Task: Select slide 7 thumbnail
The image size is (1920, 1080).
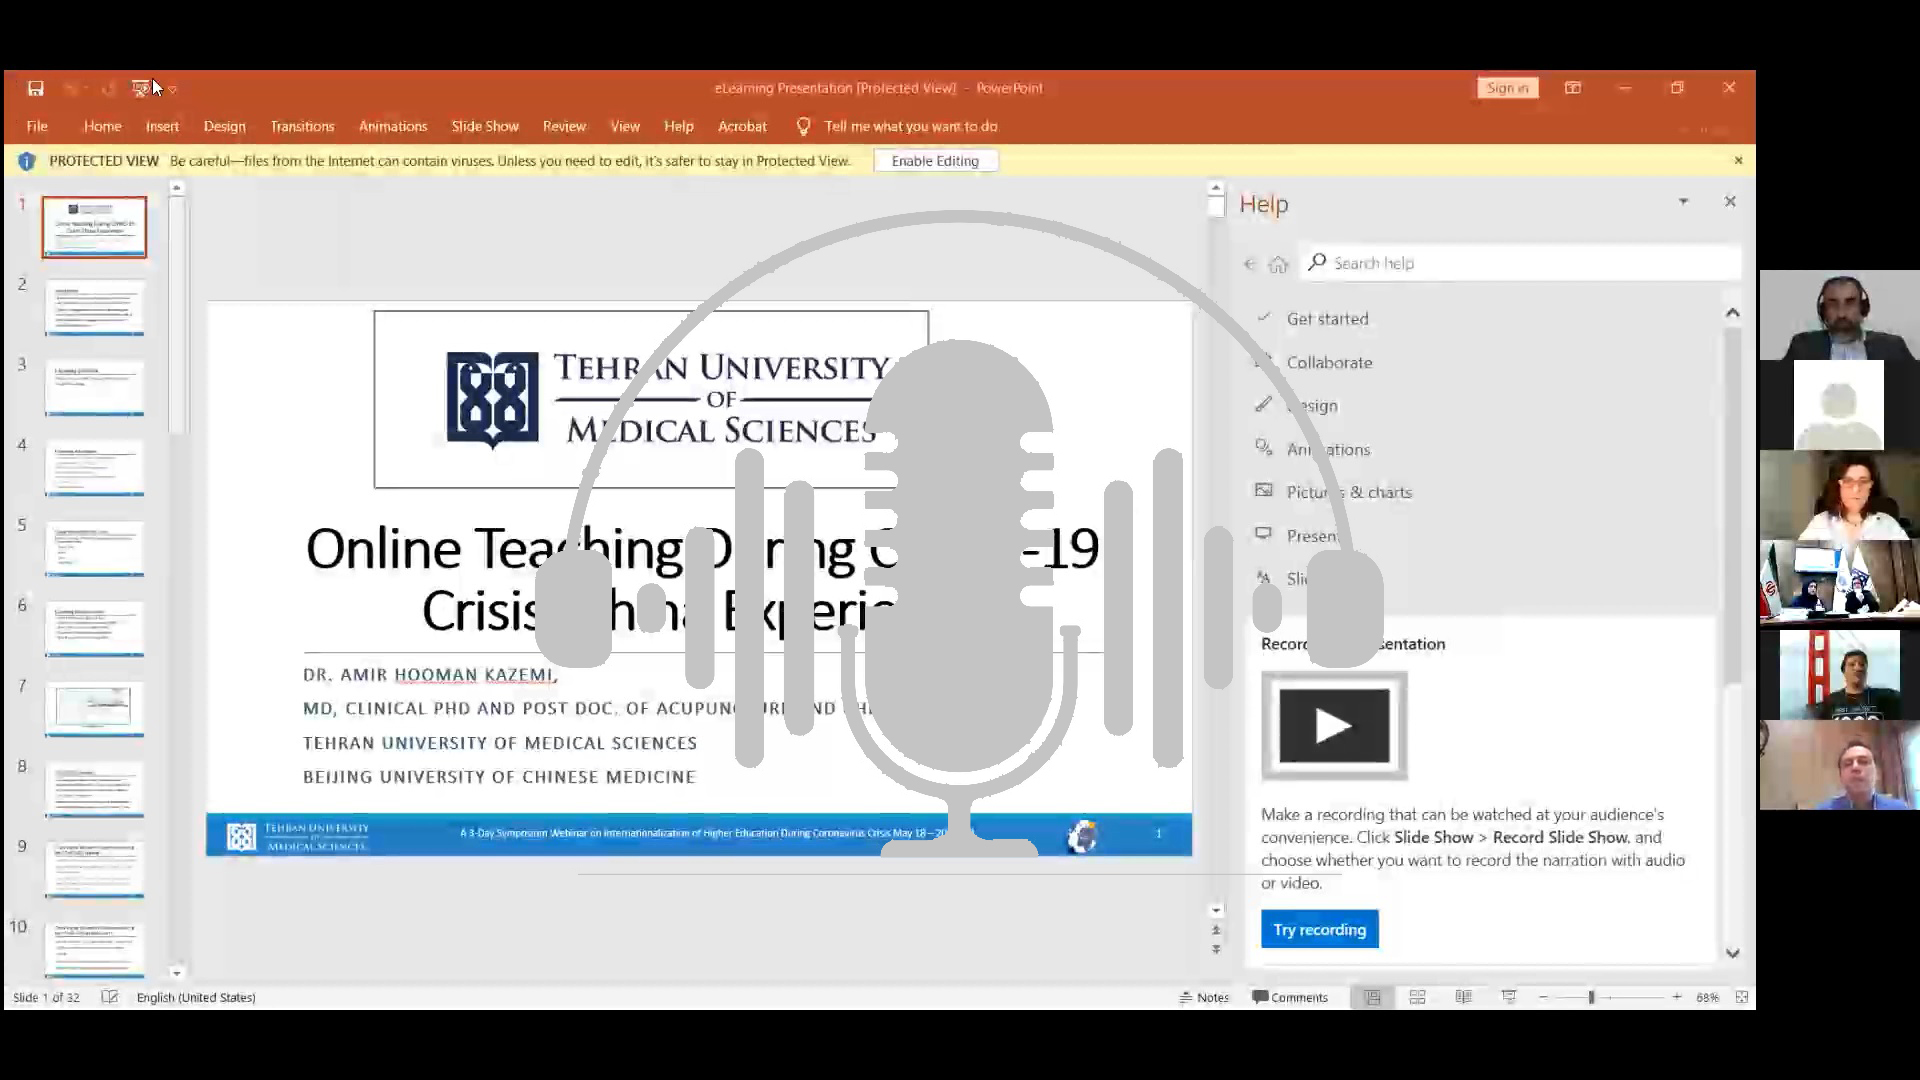Action: tap(94, 708)
